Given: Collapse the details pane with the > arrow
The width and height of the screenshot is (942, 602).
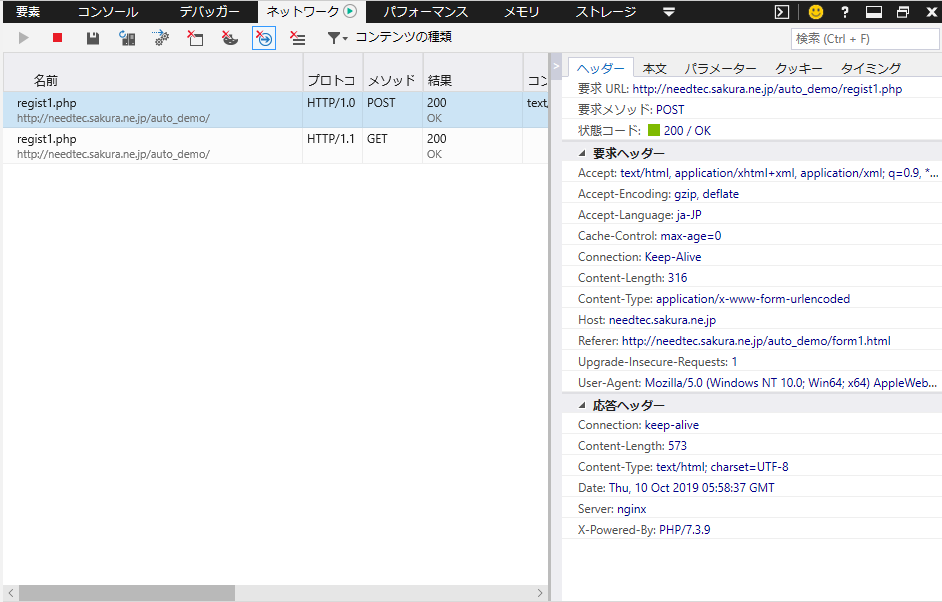Looking at the screenshot, I should coord(556,66).
